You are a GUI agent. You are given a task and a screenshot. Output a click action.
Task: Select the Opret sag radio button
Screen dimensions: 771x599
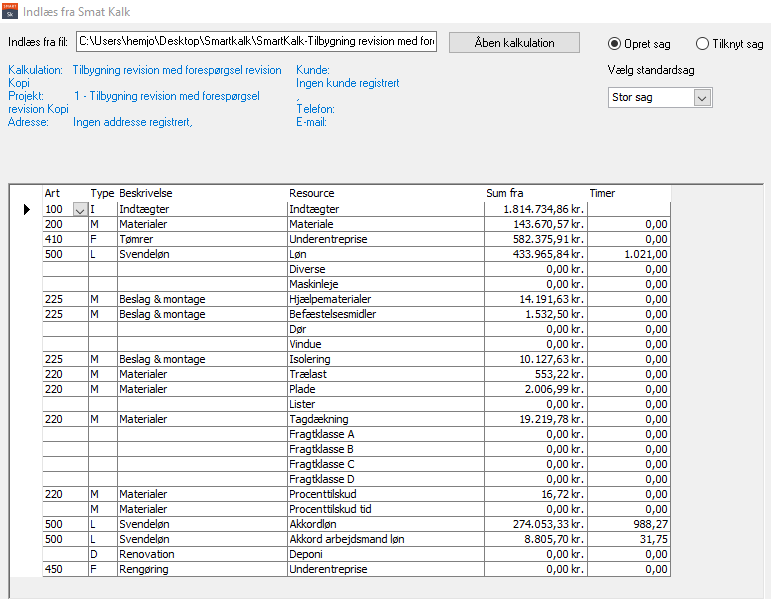(x=617, y=43)
